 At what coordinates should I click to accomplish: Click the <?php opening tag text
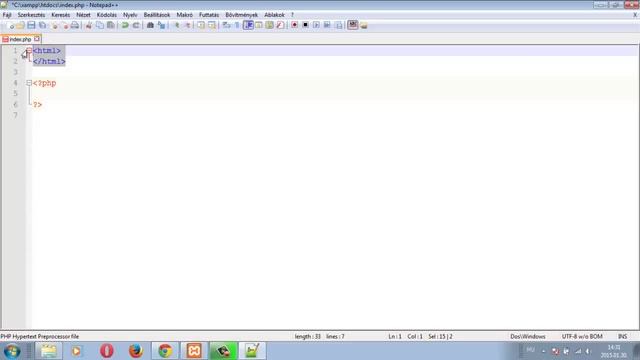(x=44, y=83)
